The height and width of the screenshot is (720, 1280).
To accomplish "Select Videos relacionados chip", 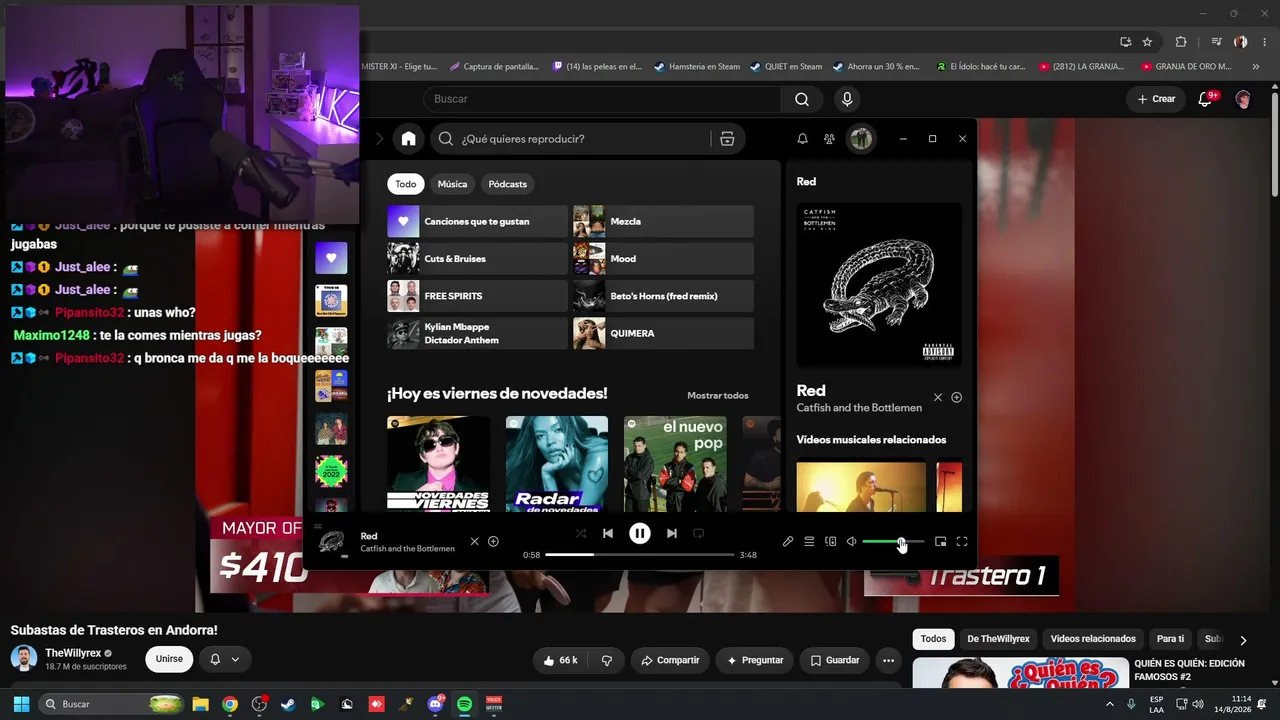I will [1093, 639].
